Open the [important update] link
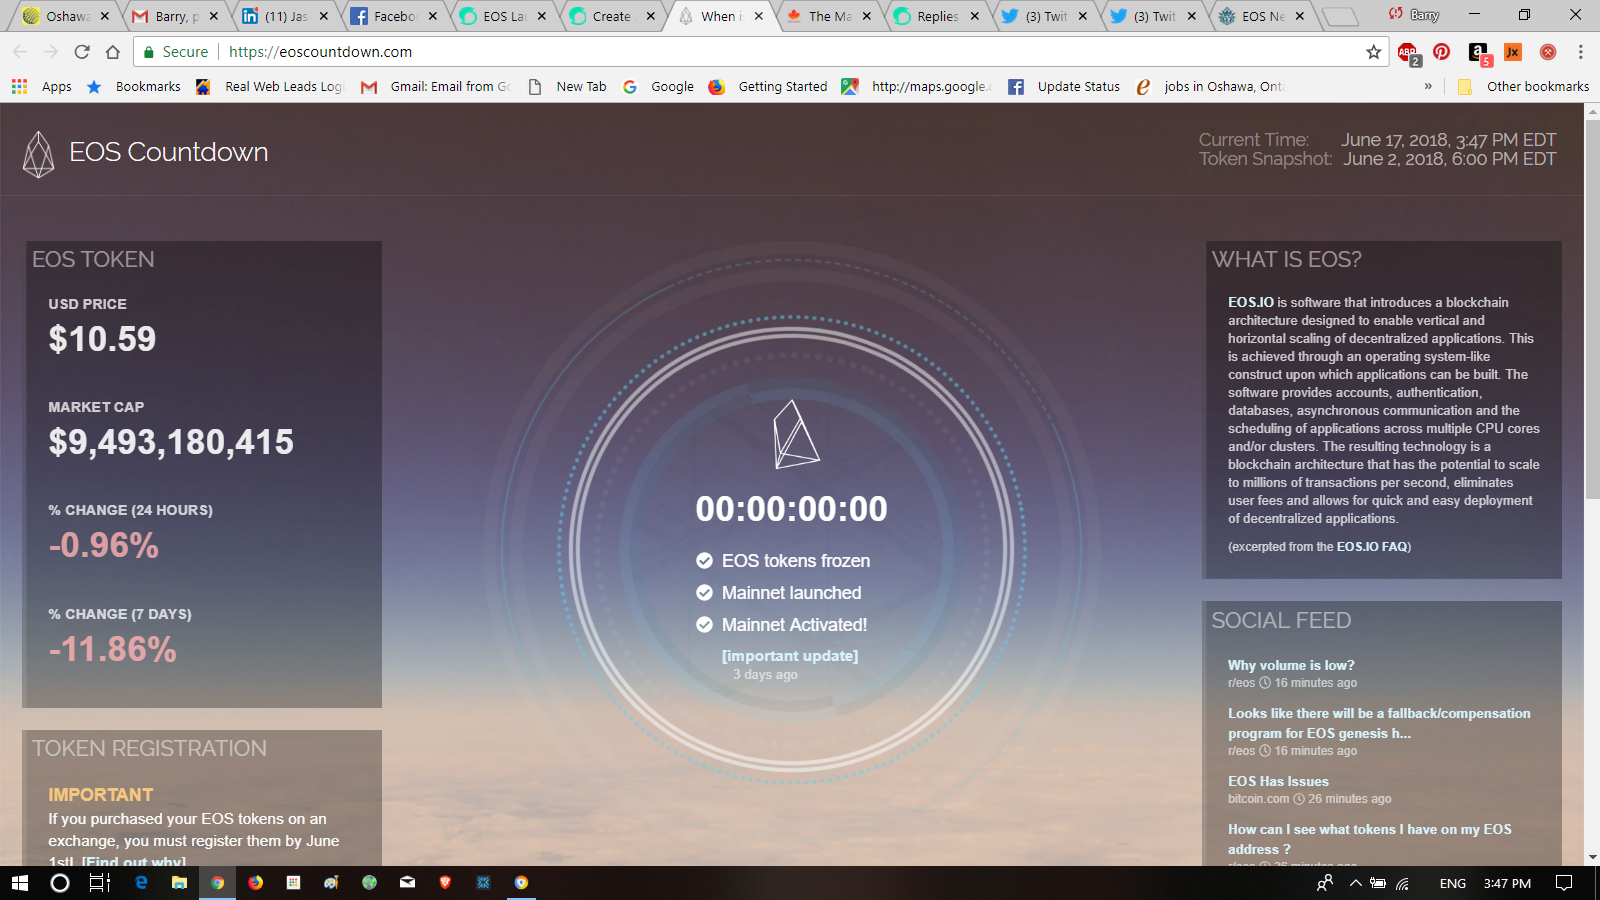 click(x=790, y=656)
